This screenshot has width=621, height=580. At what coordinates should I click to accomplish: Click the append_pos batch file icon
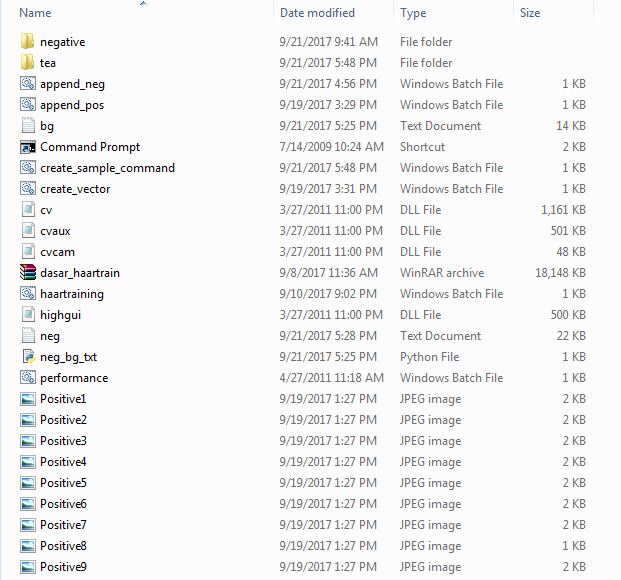28,104
